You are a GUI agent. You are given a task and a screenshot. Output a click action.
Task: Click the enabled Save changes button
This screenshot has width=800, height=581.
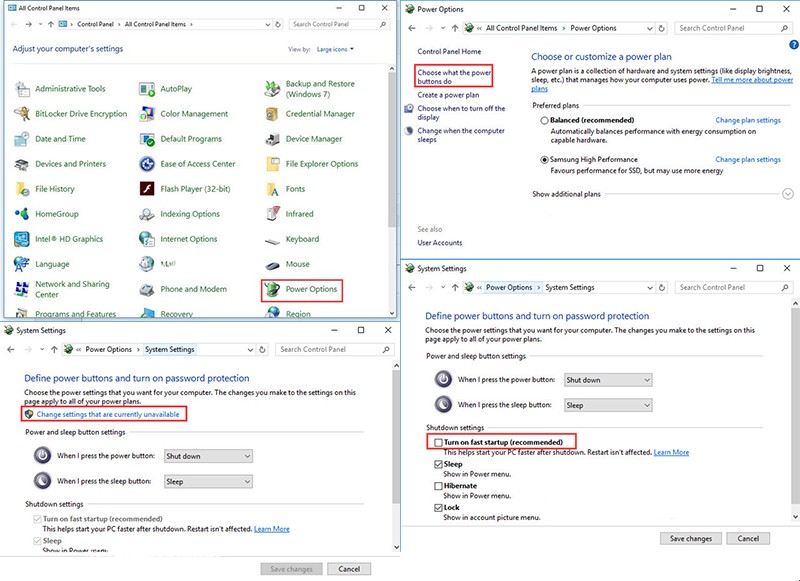coord(691,538)
